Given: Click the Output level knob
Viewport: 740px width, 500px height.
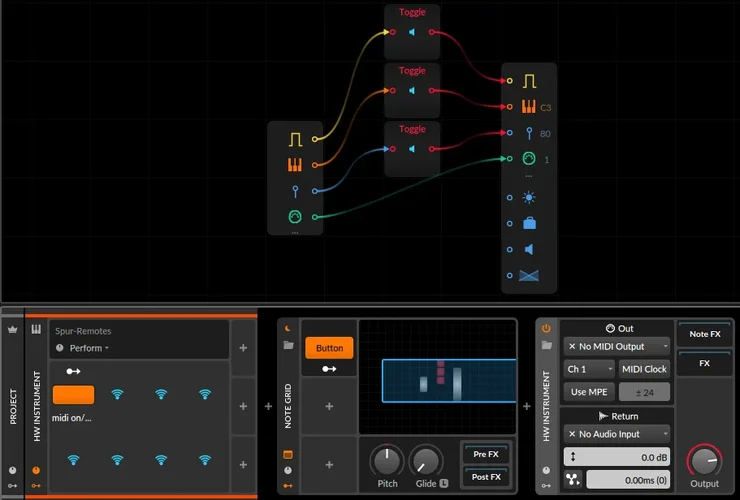Looking at the screenshot, I should click(704, 461).
